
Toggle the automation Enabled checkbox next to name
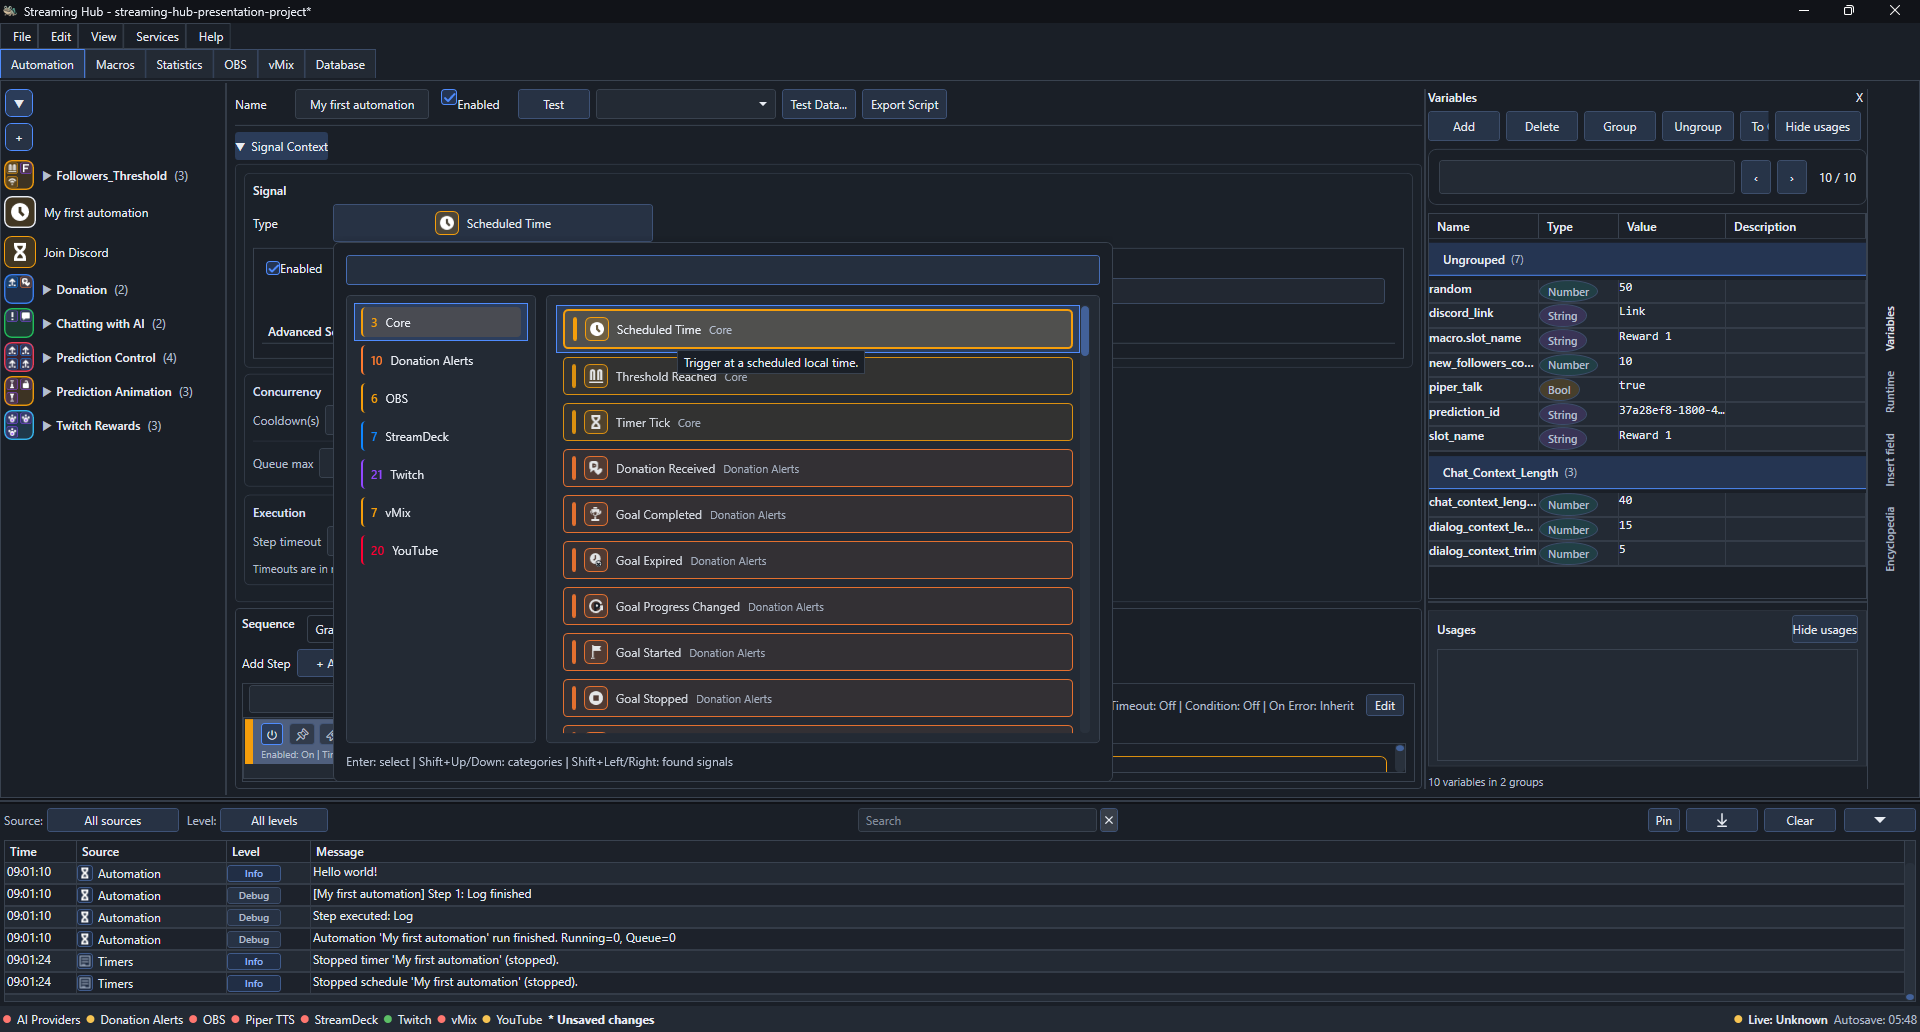pyautogui.click(x=449, y=98)
